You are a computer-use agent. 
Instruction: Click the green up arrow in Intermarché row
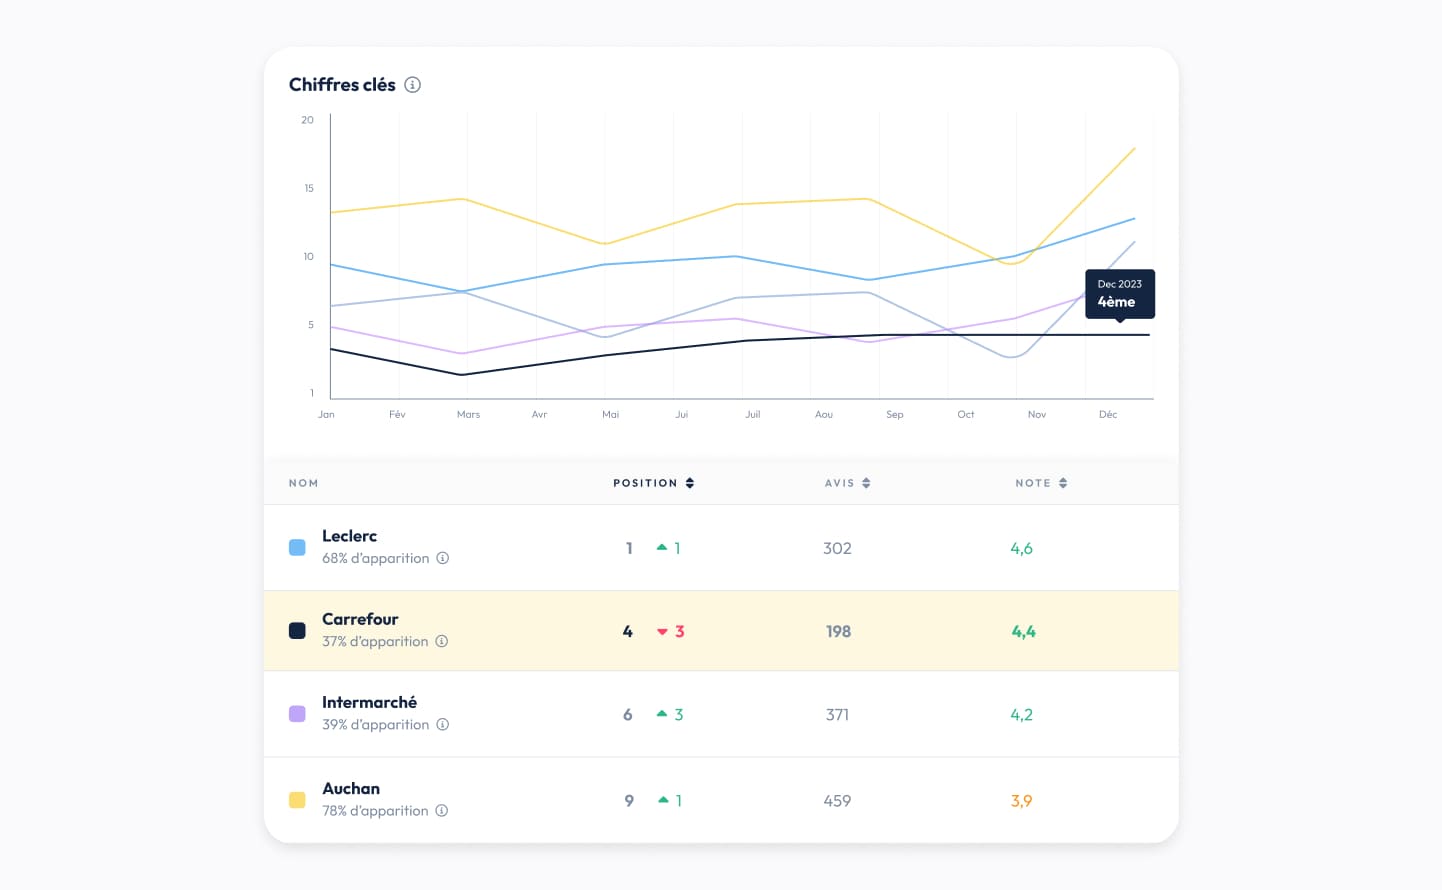point(662,714)
